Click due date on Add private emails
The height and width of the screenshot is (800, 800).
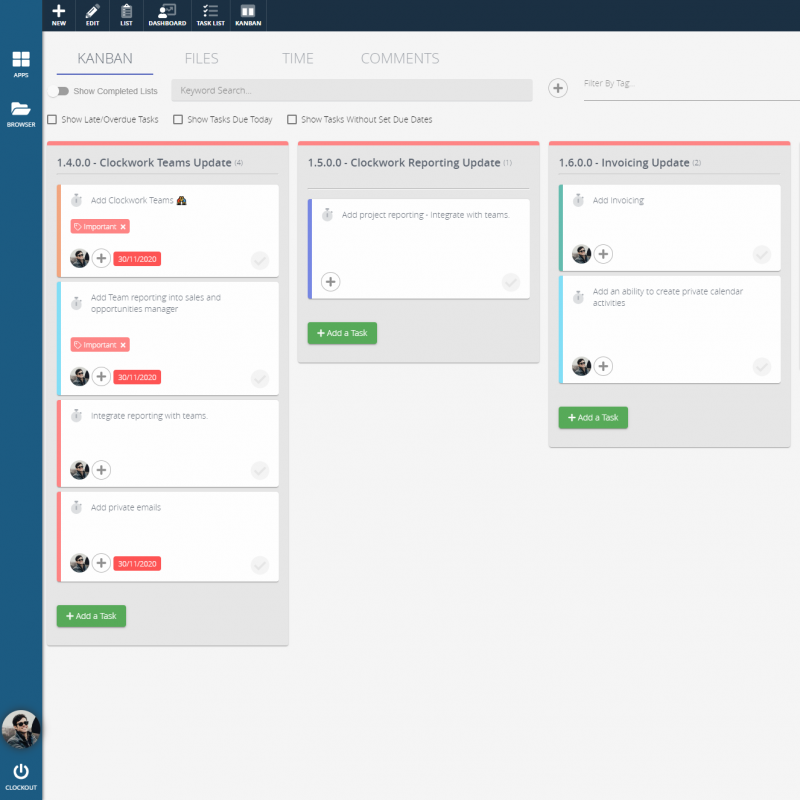(137, 564)
